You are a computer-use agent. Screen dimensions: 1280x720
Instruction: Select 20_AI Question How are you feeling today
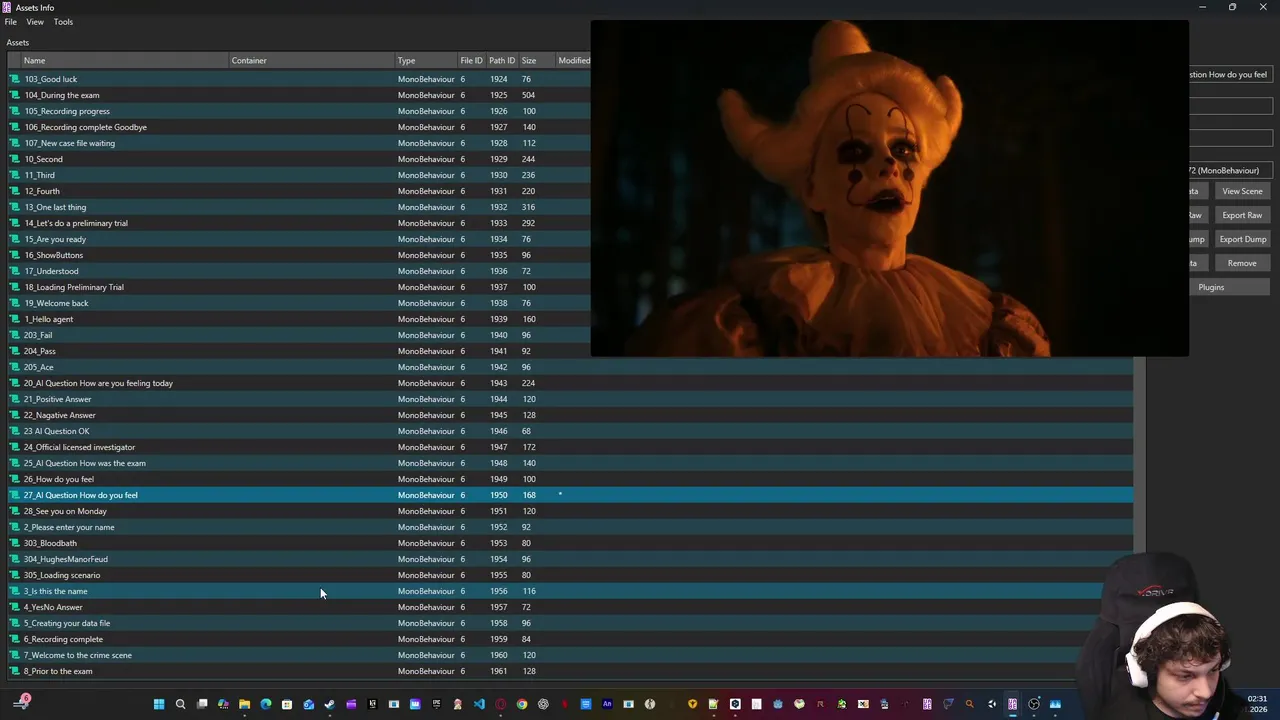[570, 383]
